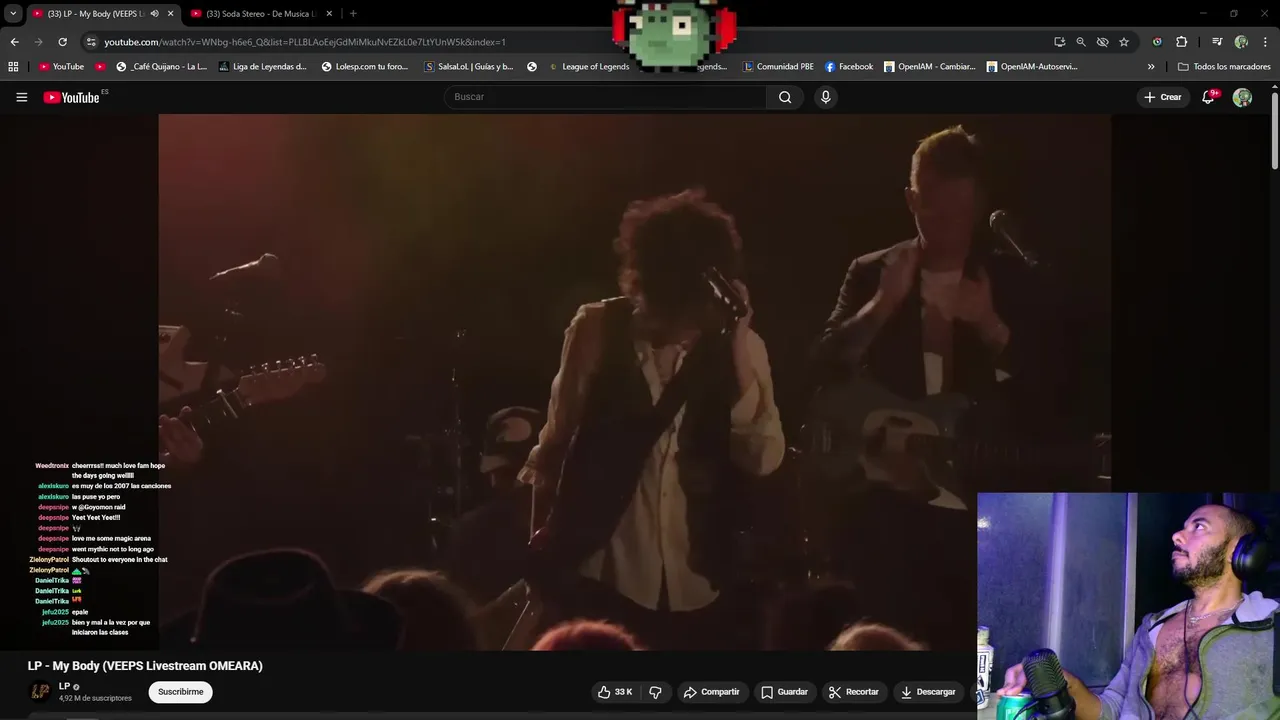Mute the LP - My Body tab audio
The image size is (1280, 720).
point(154,14)
